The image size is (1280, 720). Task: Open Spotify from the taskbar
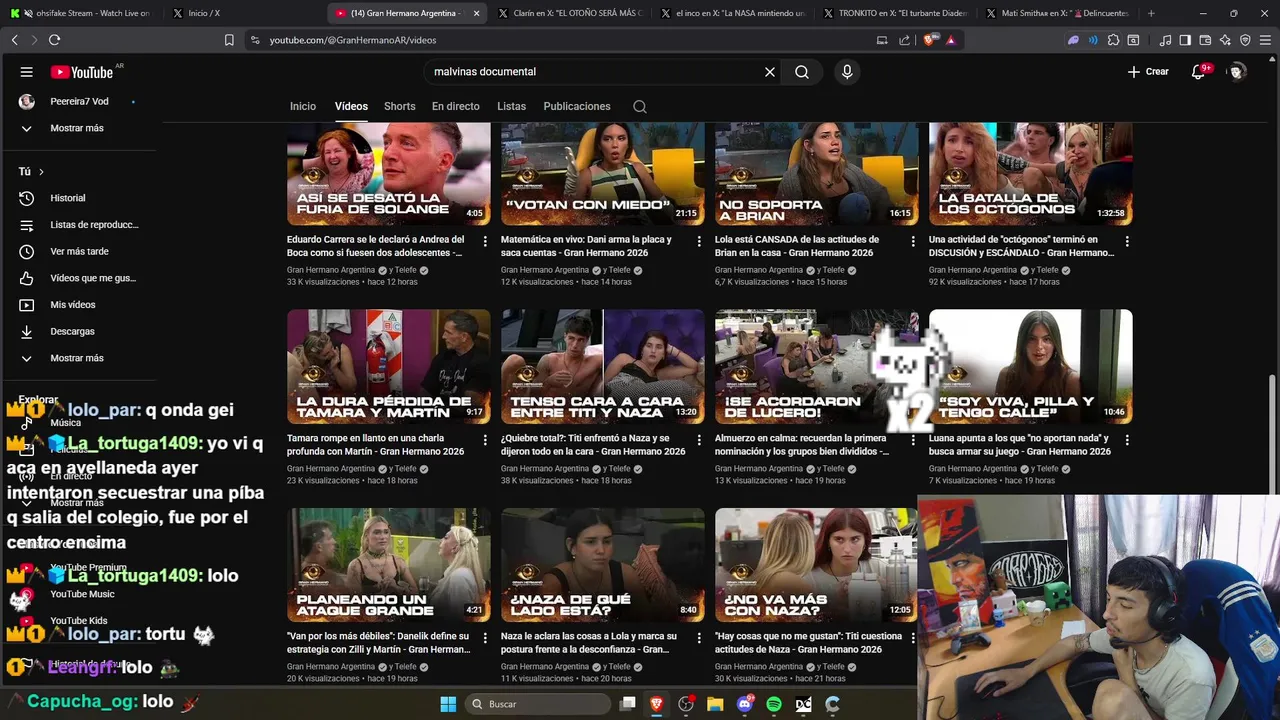pos(774,704)
